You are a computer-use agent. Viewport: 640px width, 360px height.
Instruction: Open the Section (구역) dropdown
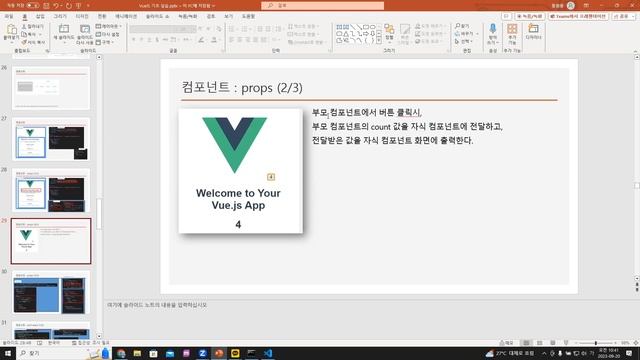[x=104, y=42]
